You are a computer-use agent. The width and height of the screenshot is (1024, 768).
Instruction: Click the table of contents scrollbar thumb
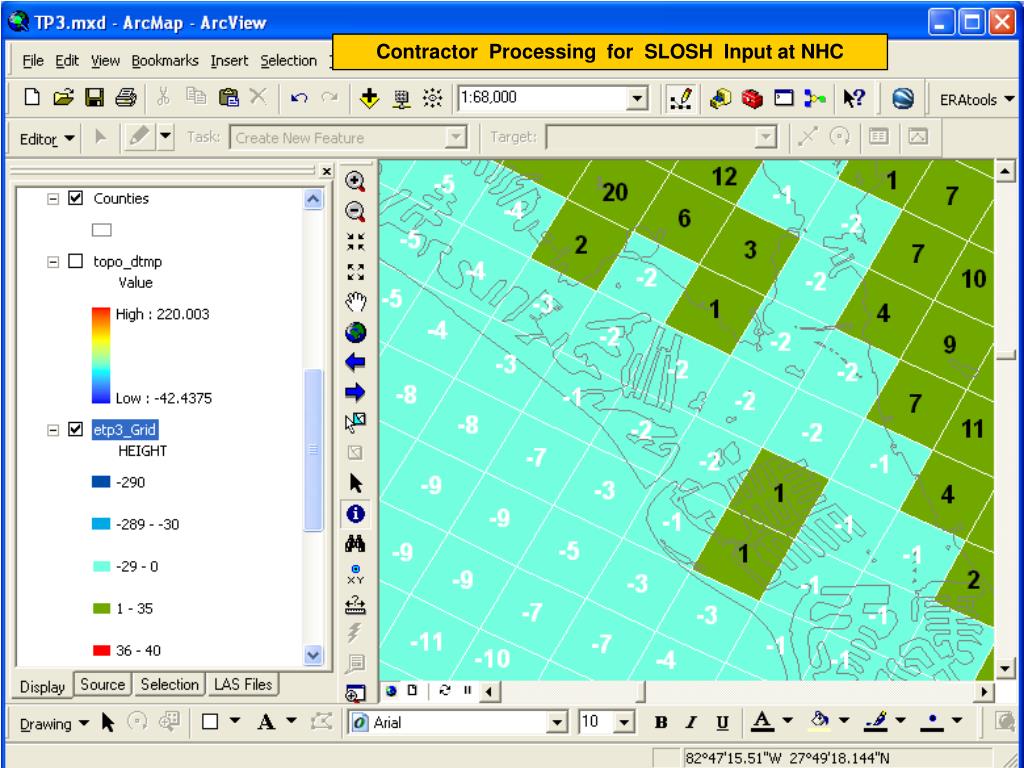pyautogui.click(x=313, y=450)
